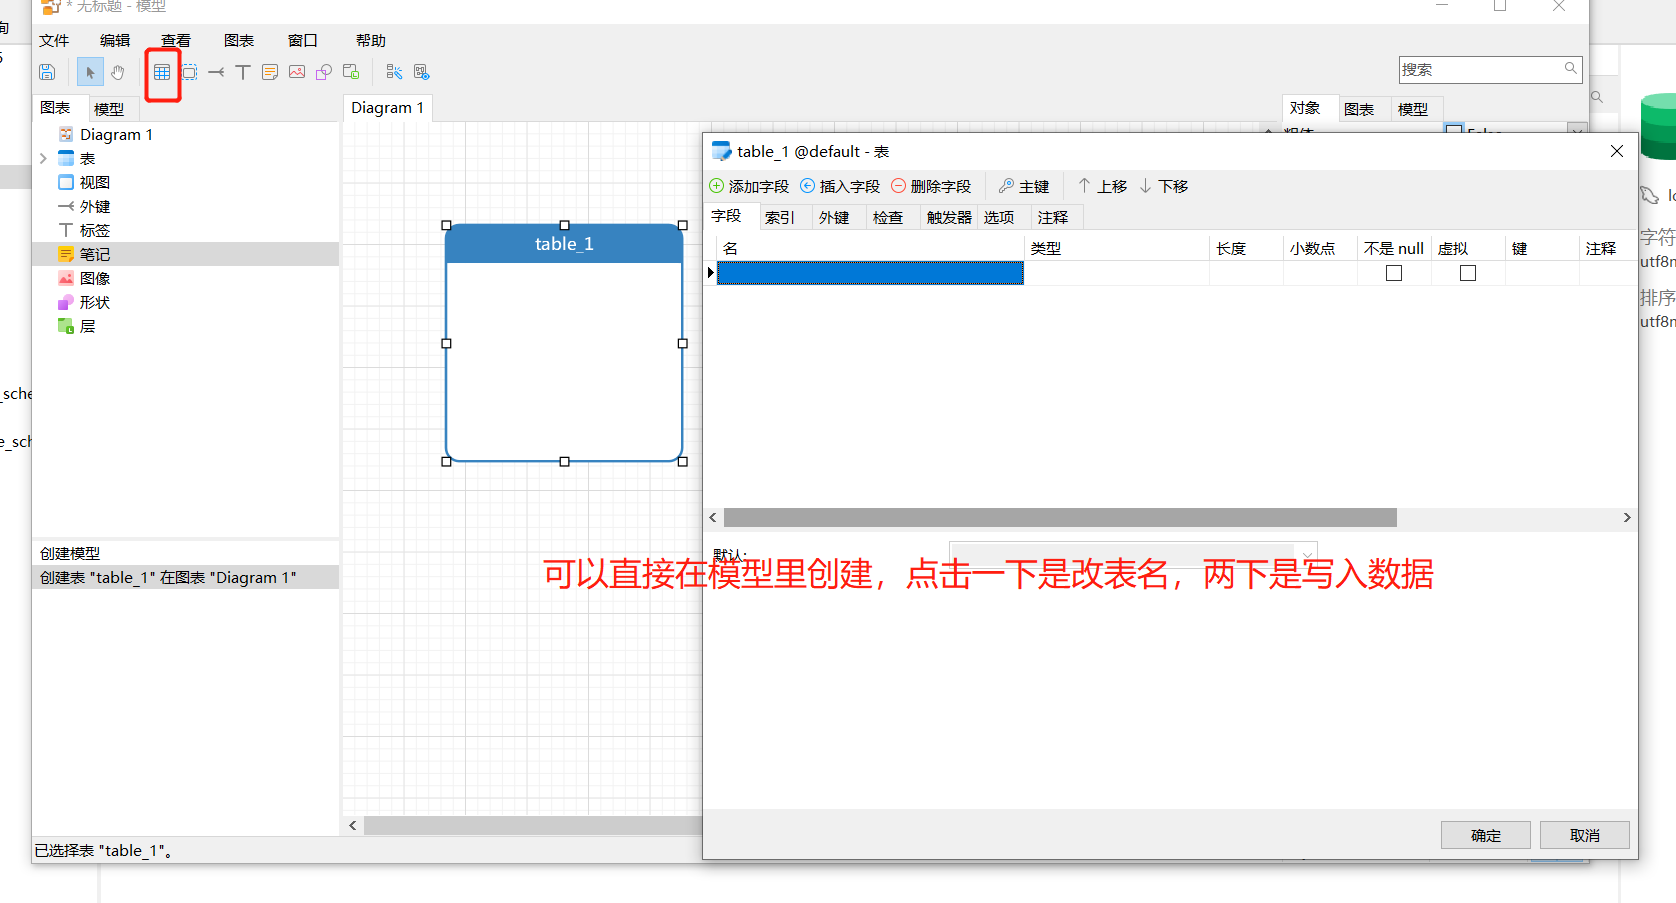This screenshot has width=1676, height=903.
Task: Open the 查看 menu
Action: coord(176,41)
